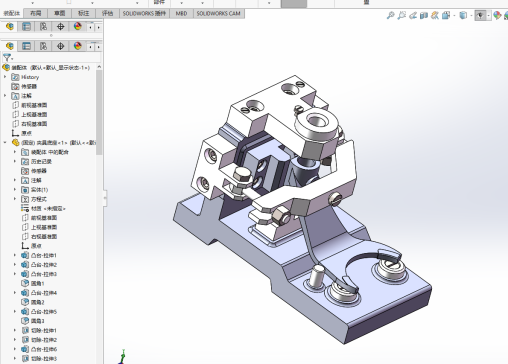Expand the 方程式 folder

pyautogui.click(x=15, y=199)
